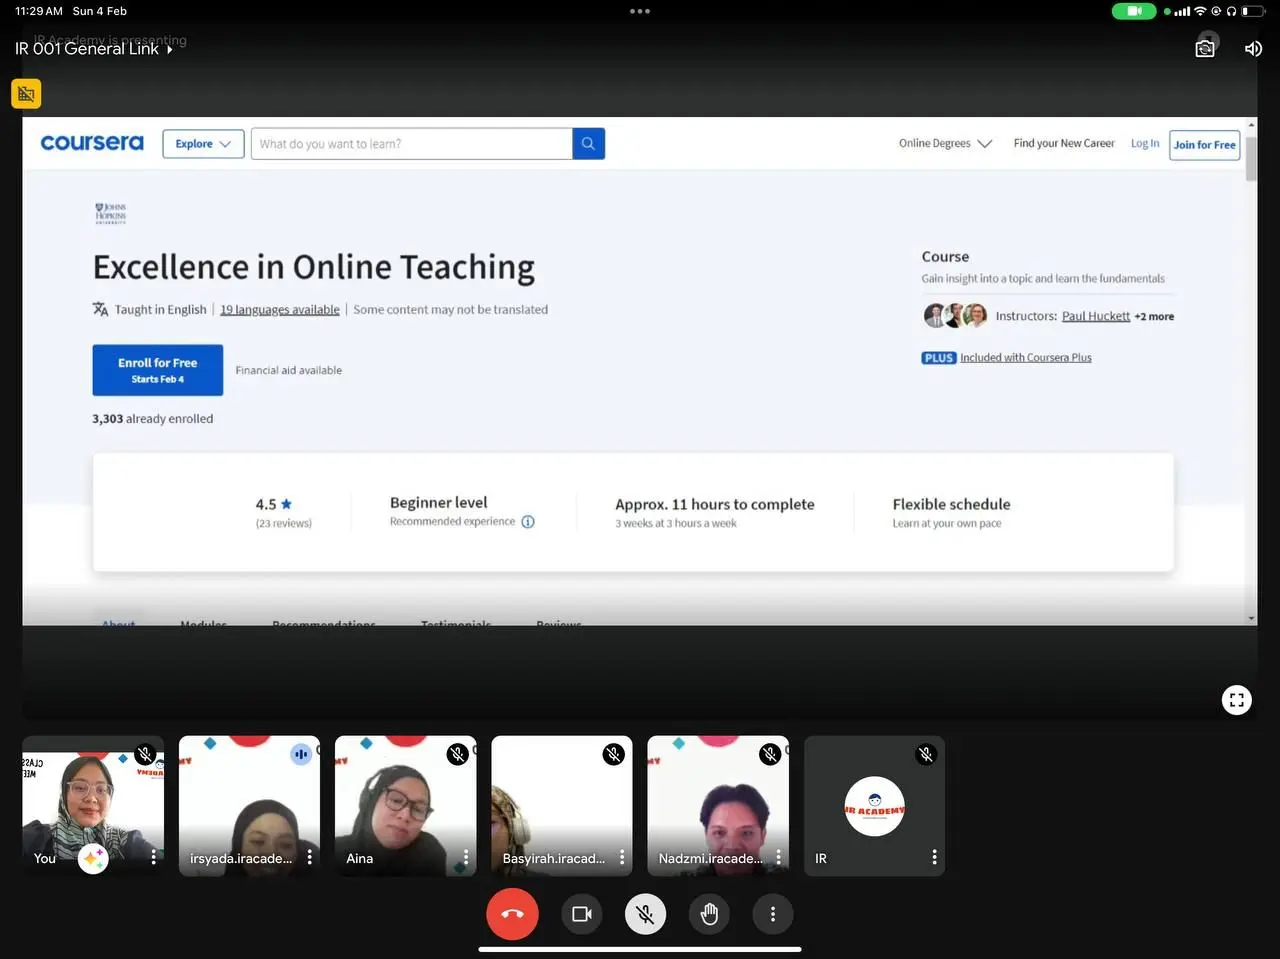Select the IR Academy avatar tile
1280x959 pixels.
coord(875,806)
